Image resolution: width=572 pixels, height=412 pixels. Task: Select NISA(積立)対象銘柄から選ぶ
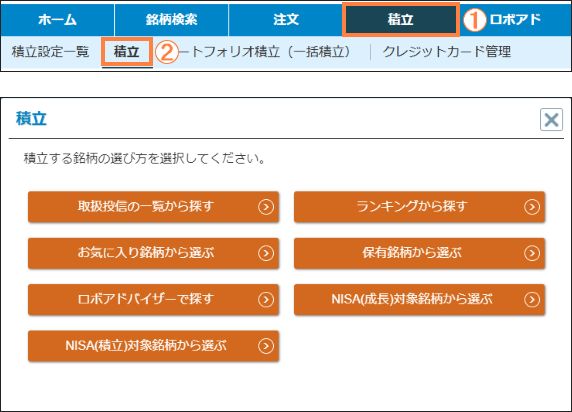[154, 346]
